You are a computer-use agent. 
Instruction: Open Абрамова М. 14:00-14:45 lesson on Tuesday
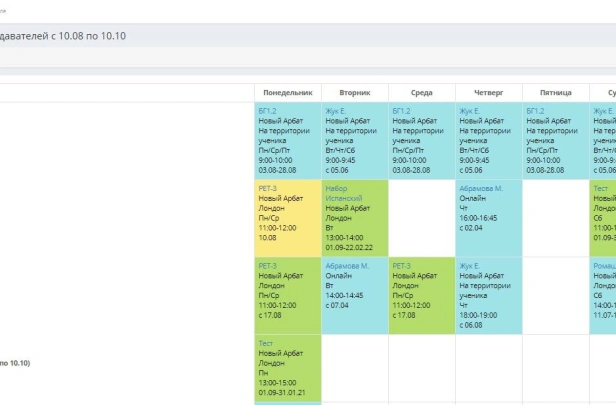(x=355, y=290)
